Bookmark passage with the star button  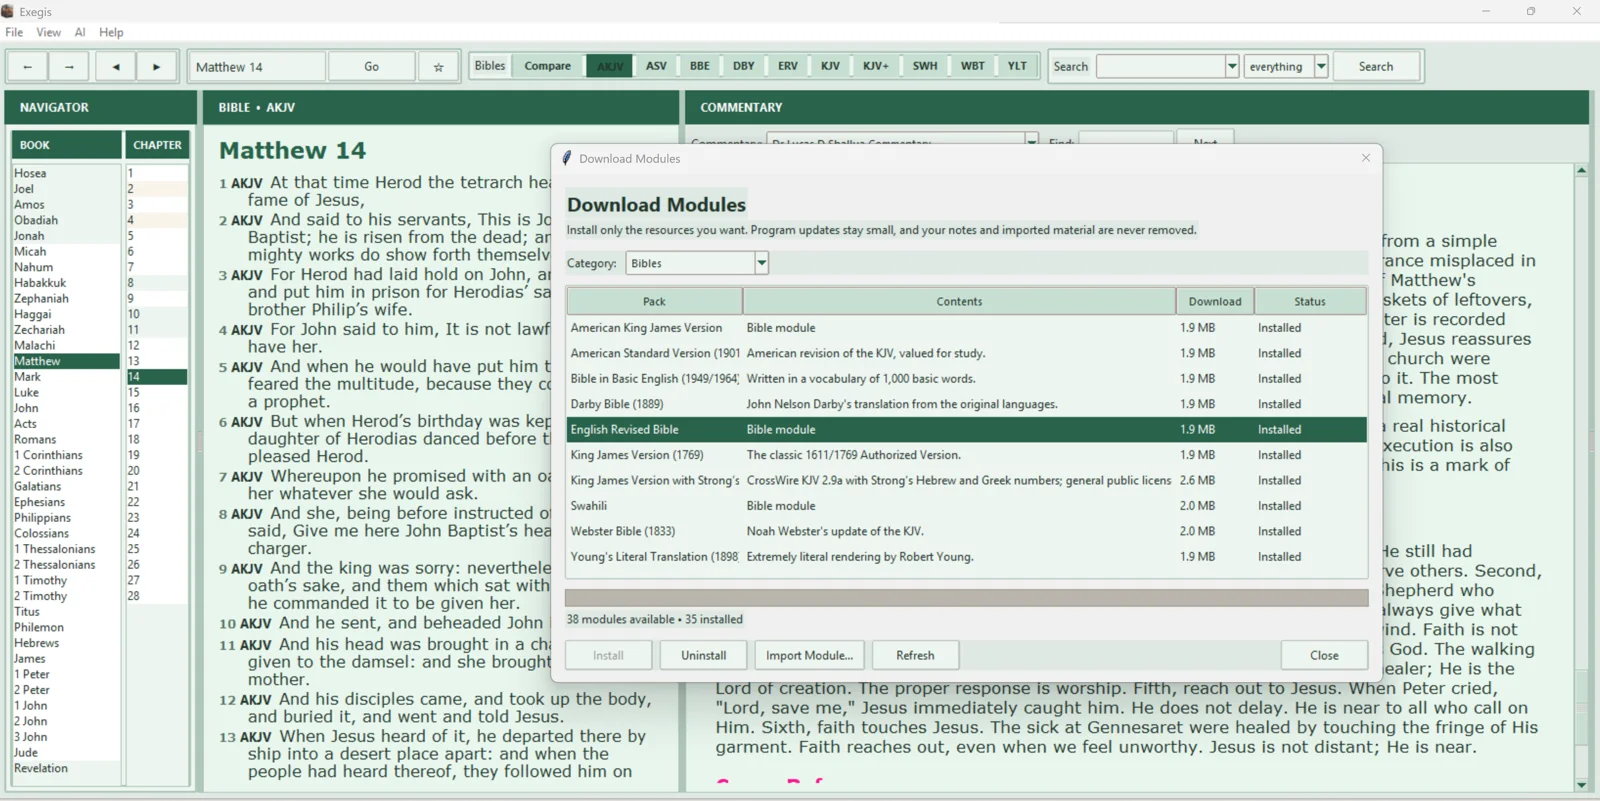tap(438, 67)
